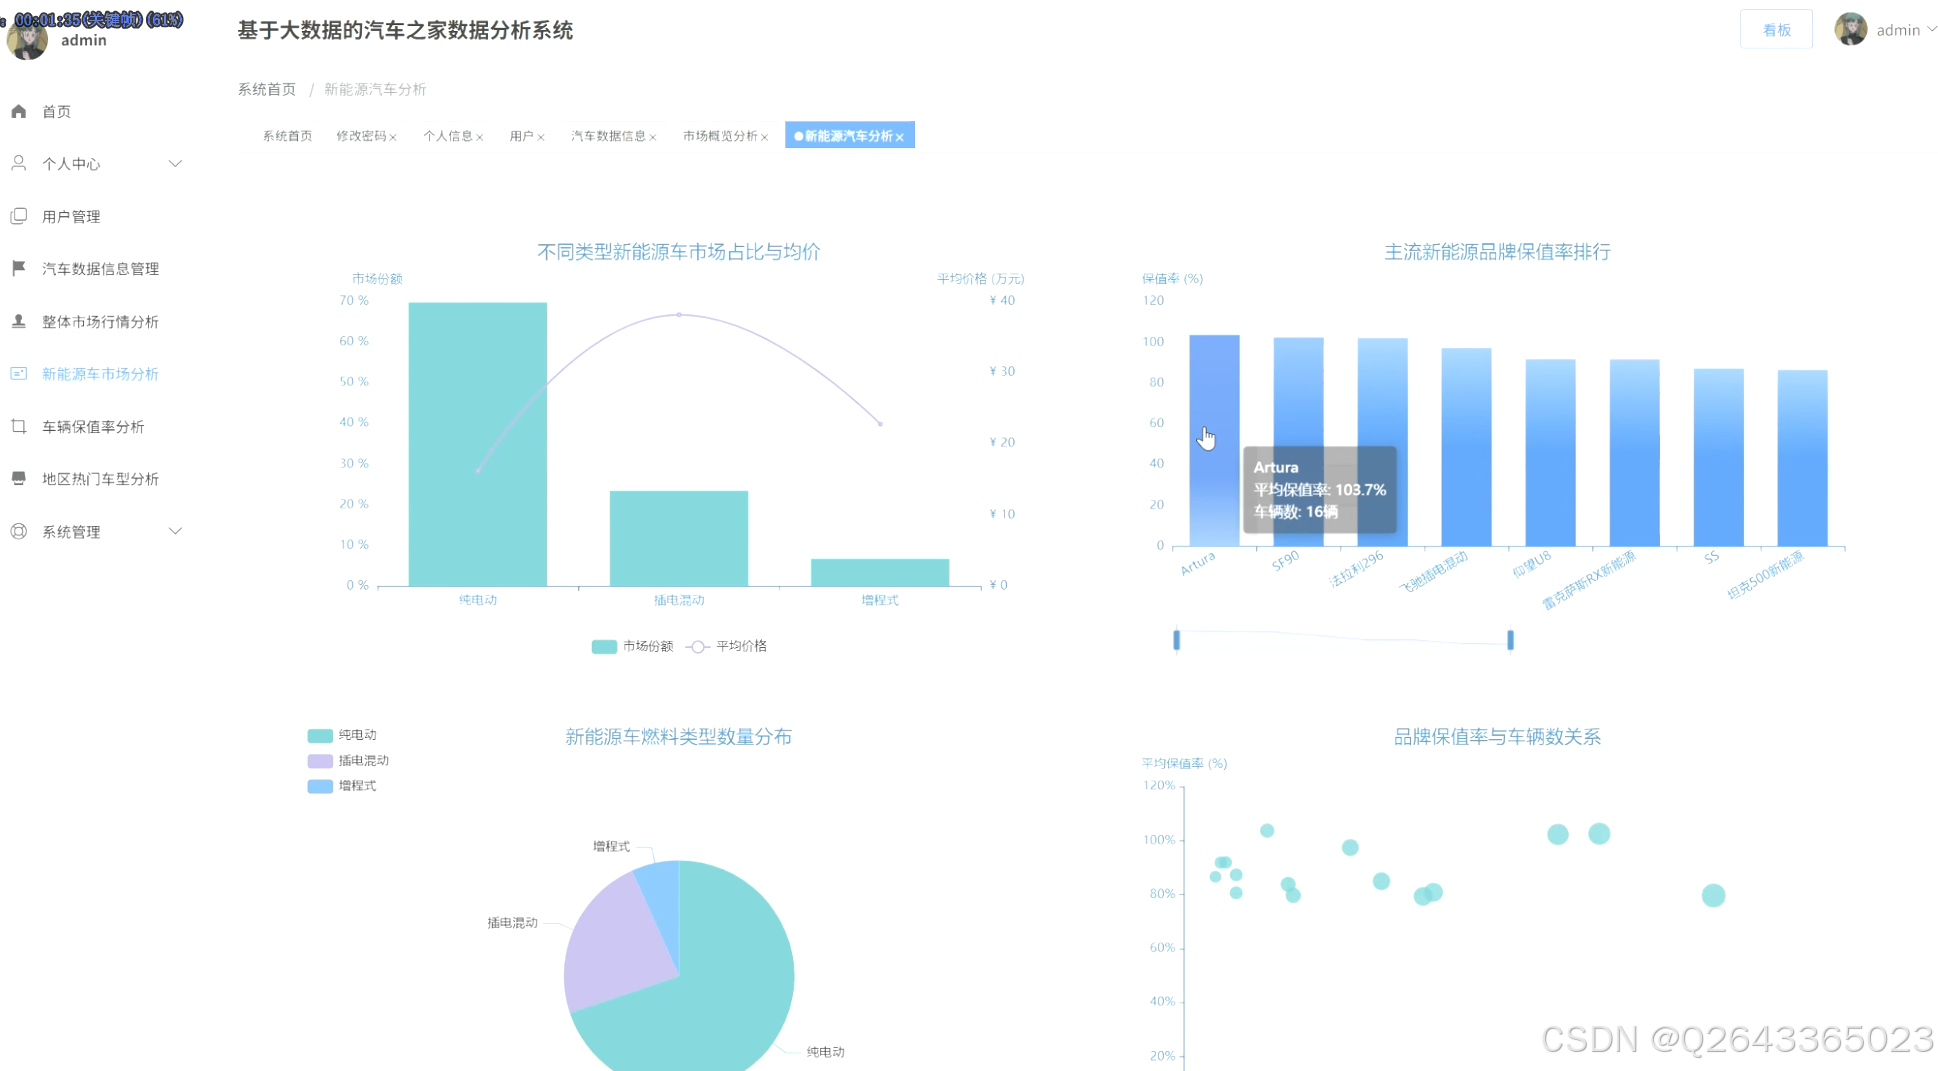Open 车辆保值率分析 in the sidebar
The height and width of the screenshot is (1071, 1938).
pos(93,426)
